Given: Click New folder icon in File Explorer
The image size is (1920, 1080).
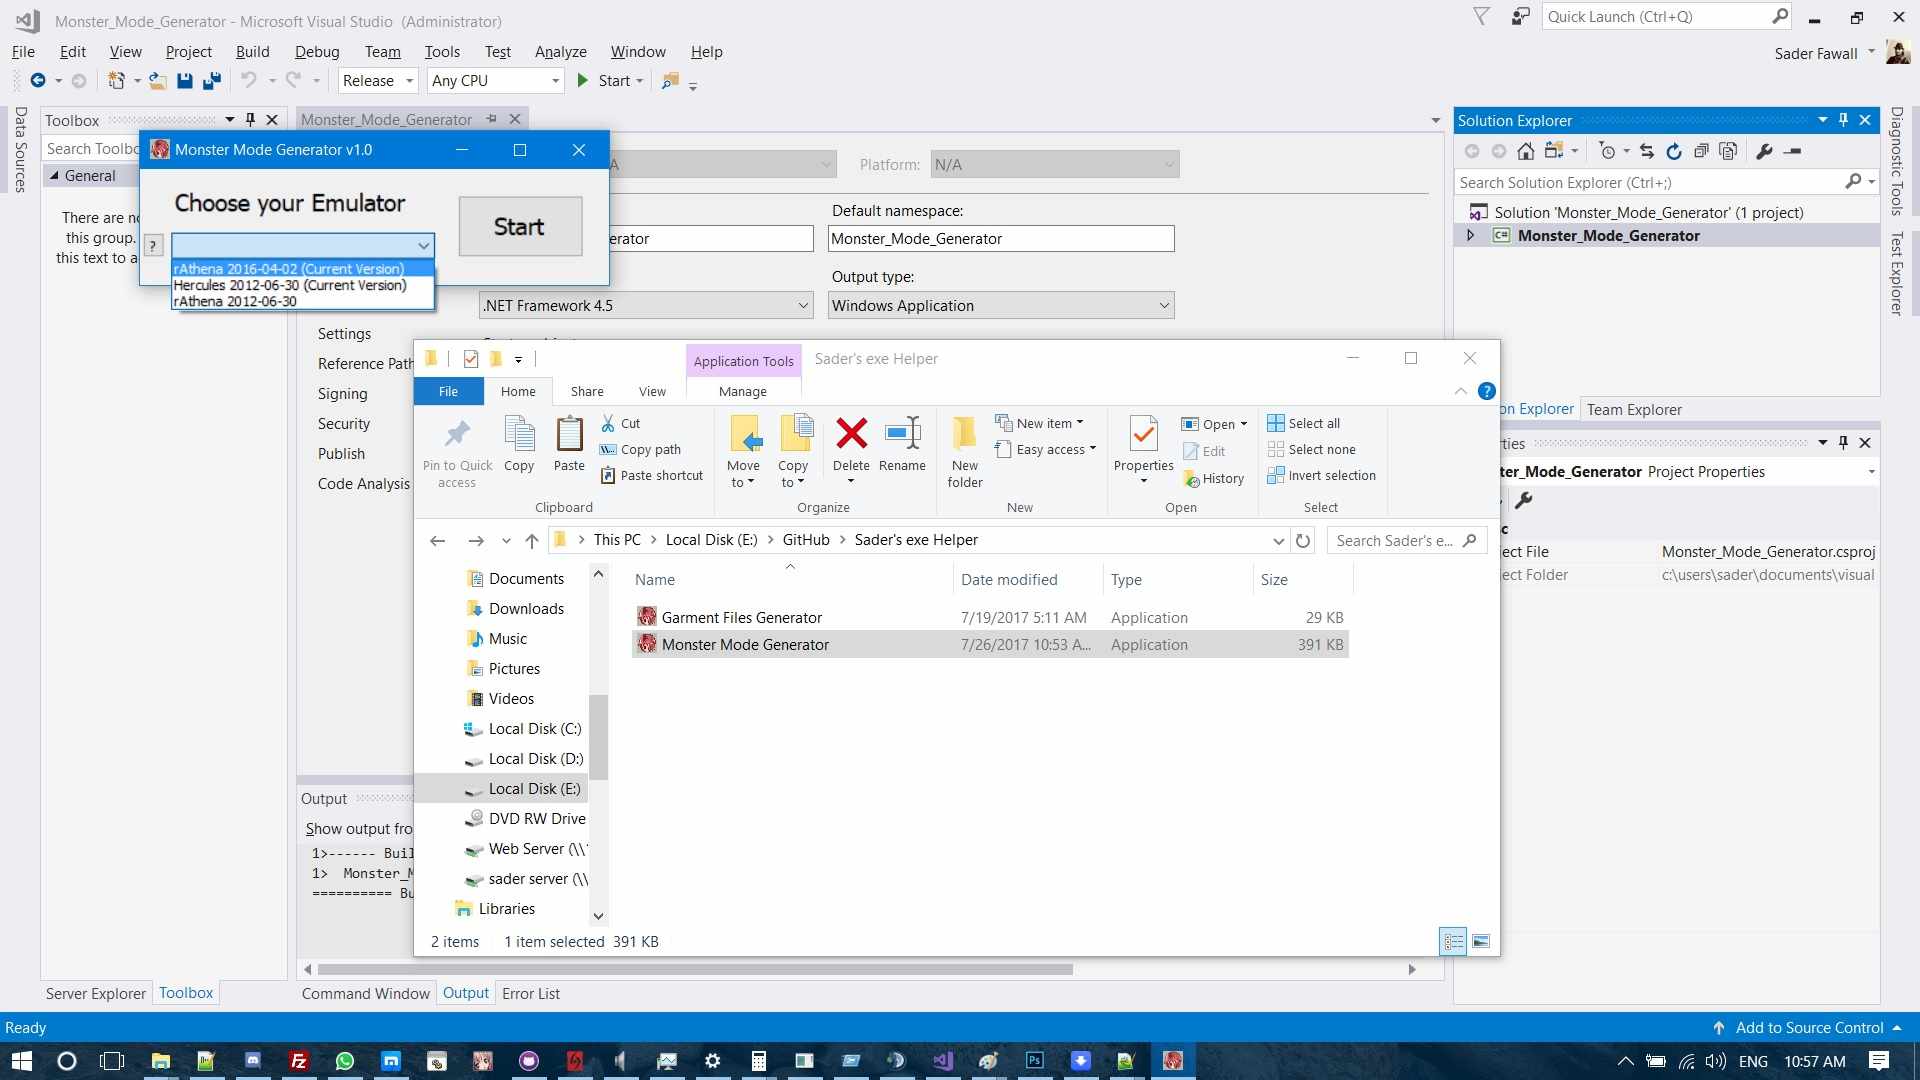Looking at the screenshot, I should [964, 433].
